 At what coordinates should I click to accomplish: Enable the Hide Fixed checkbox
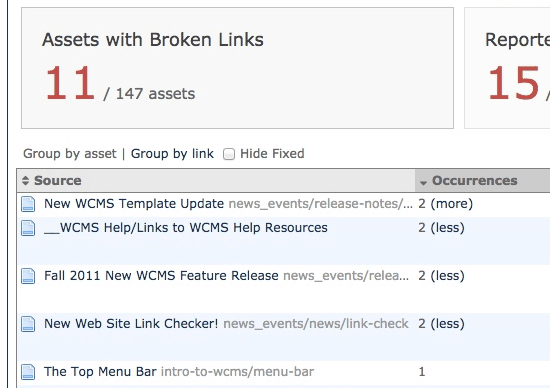(229, 154)
